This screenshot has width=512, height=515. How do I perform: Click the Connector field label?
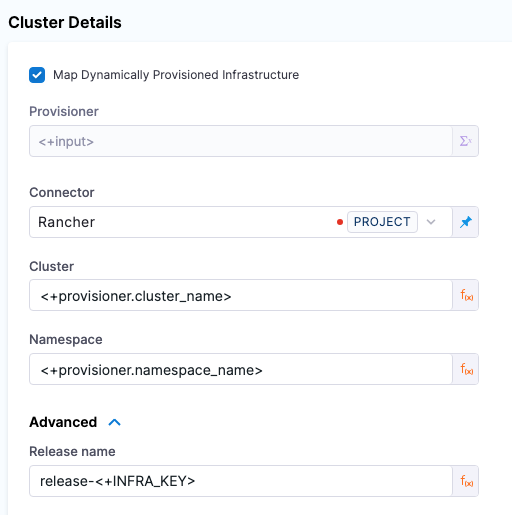62,192
